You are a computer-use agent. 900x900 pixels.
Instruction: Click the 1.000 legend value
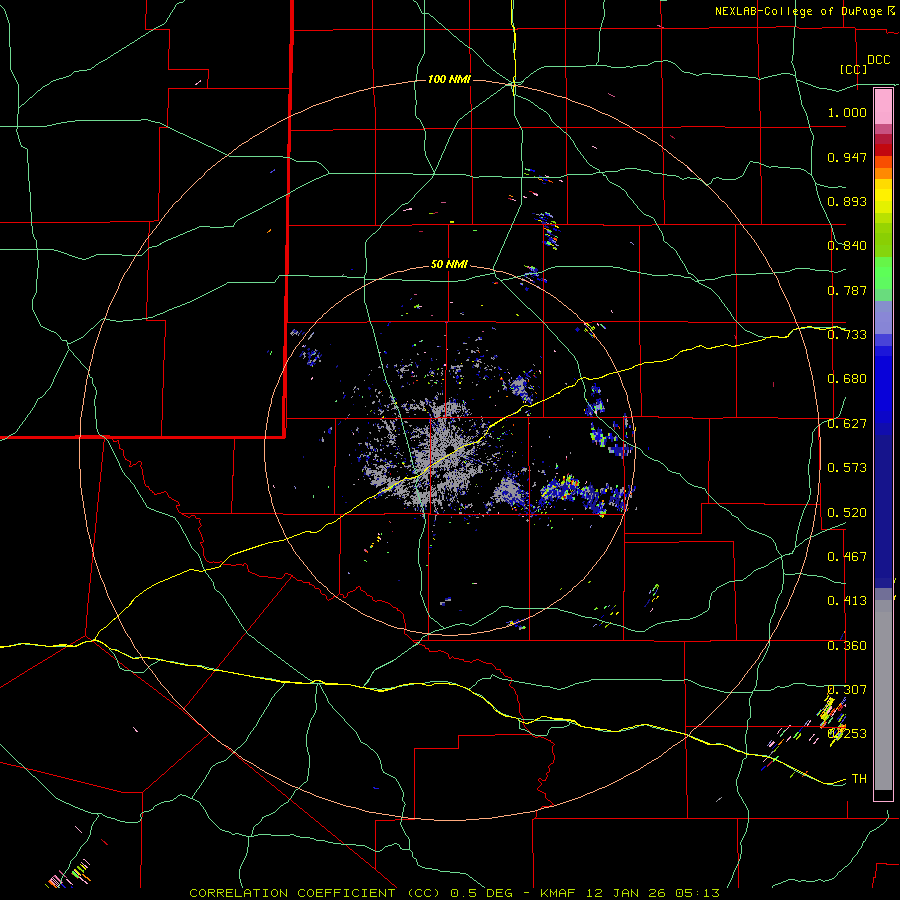(x=847, y=112)
